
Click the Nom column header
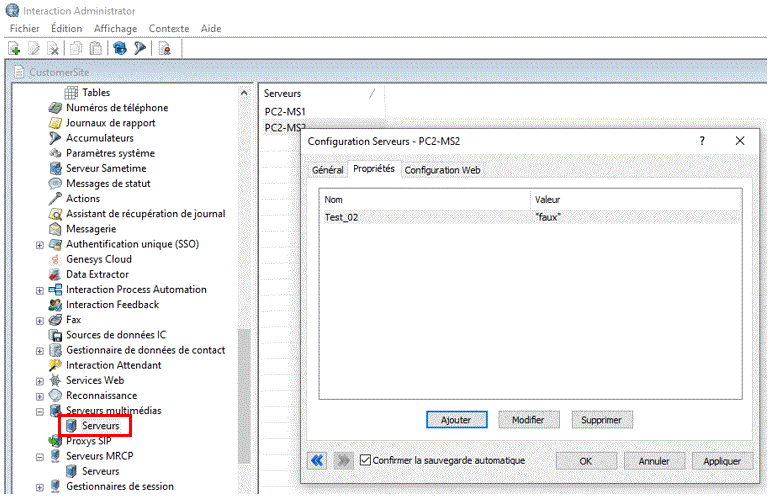pos(425,200)
